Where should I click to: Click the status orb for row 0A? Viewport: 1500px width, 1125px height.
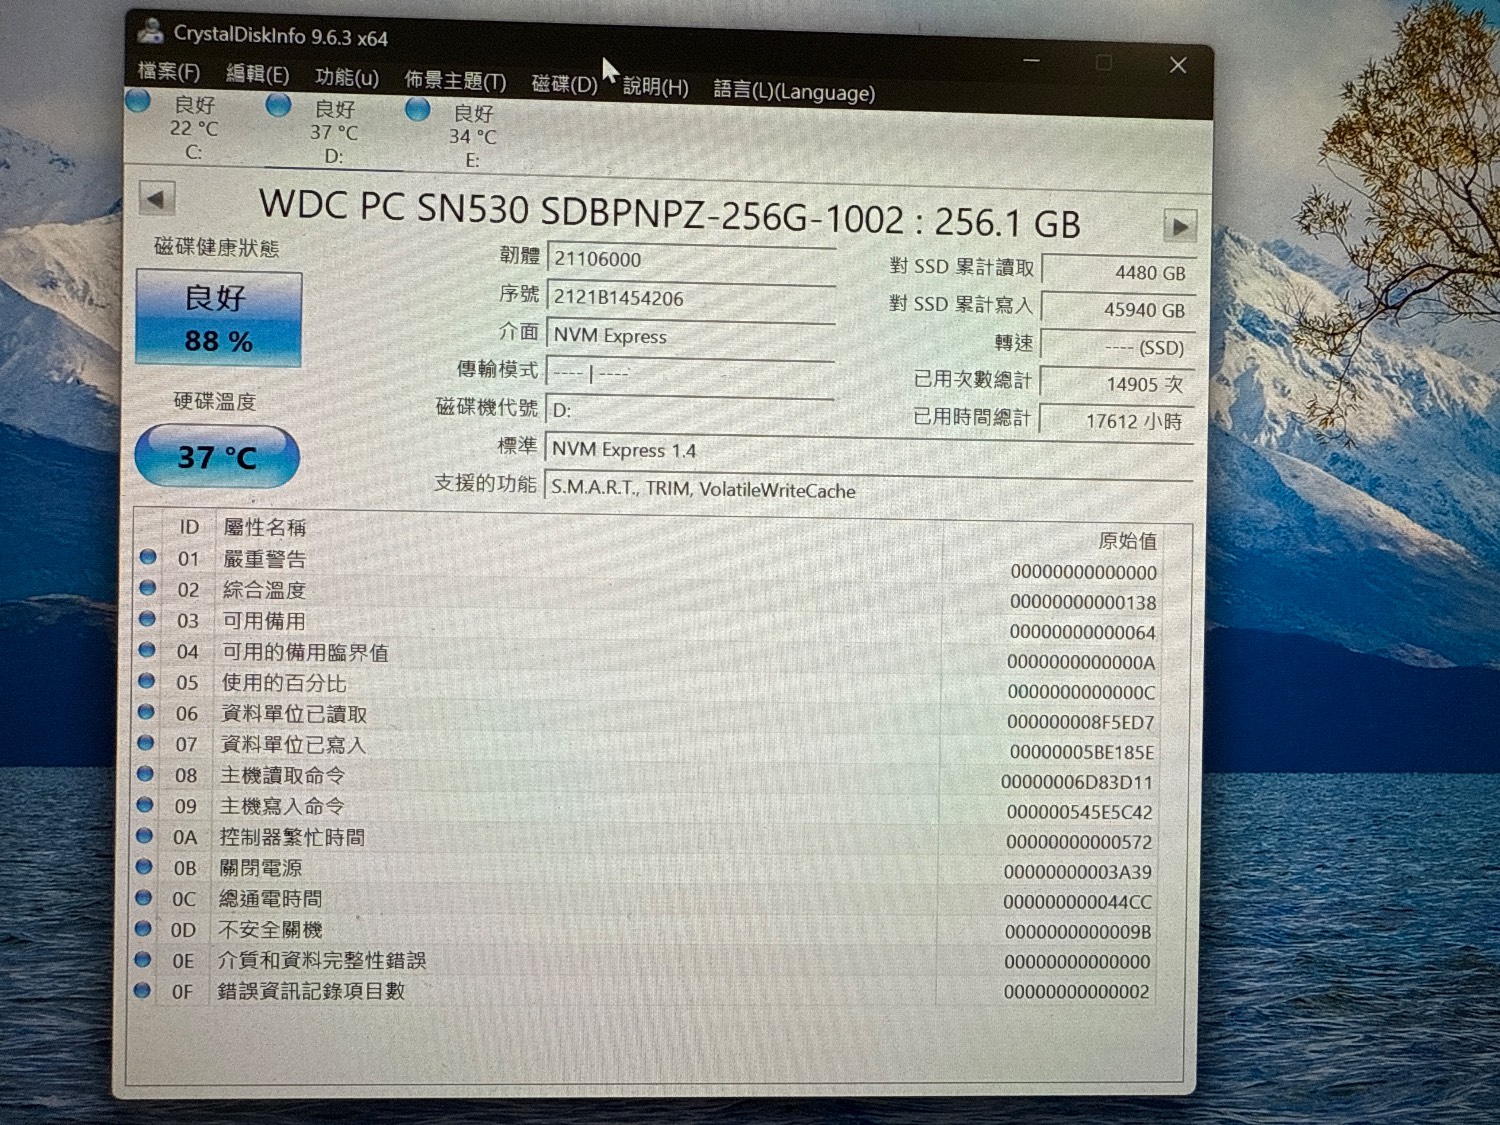coord(144,835)
